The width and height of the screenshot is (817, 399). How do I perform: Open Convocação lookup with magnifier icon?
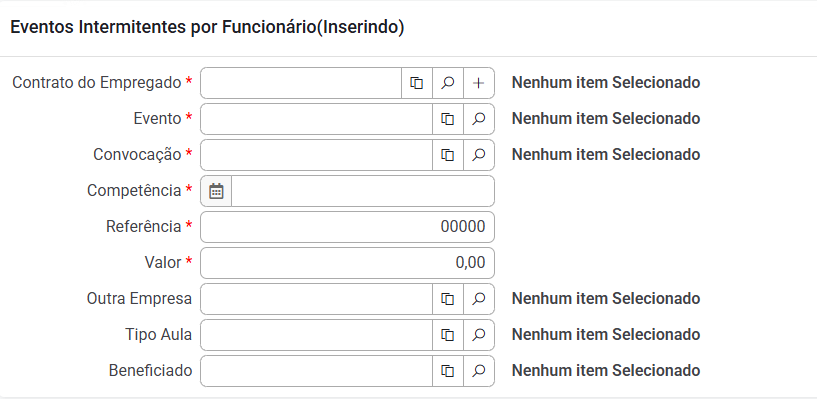point(478,155)
